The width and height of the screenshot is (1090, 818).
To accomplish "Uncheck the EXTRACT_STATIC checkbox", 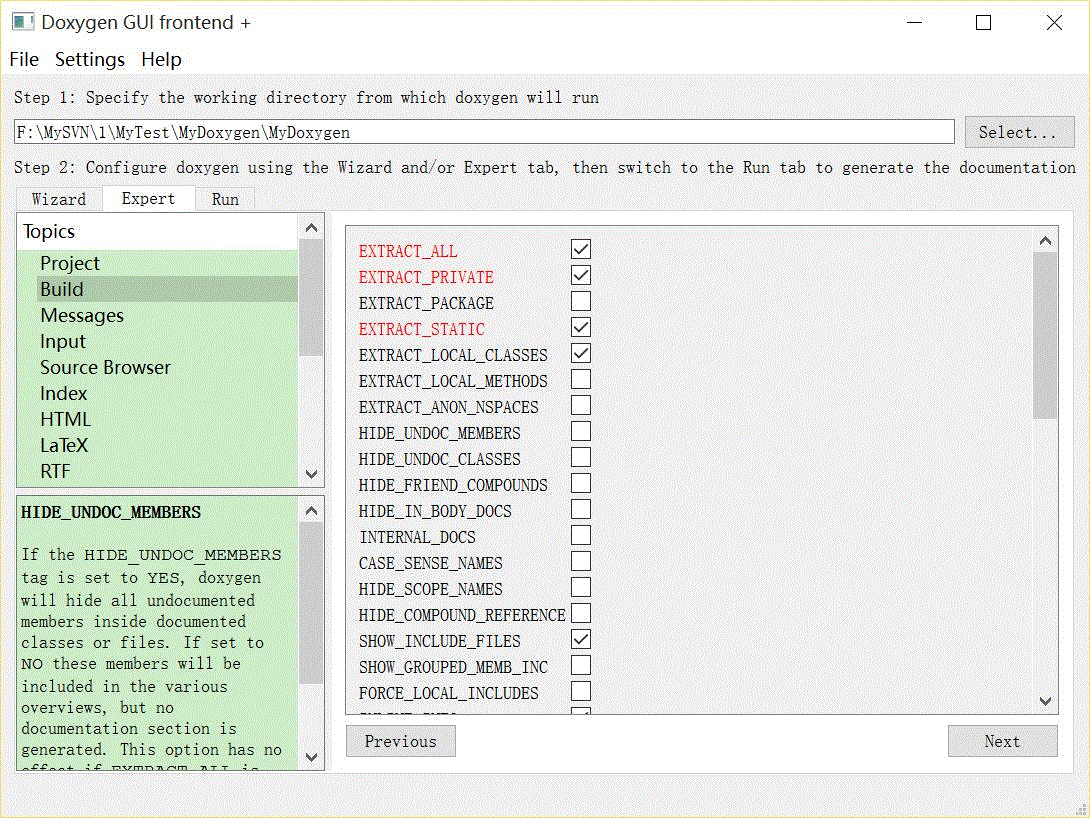I will point(581,327).
